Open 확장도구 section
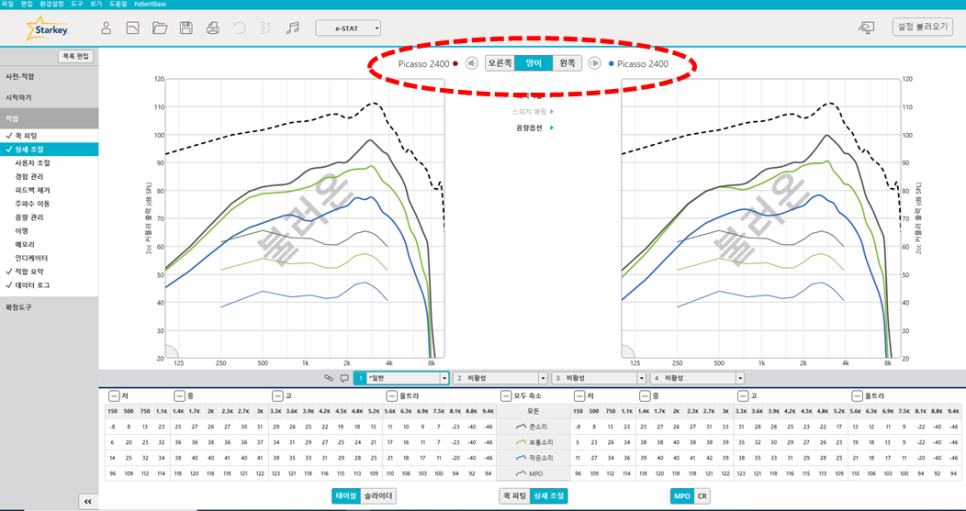The height and width of the screenshot is (511, 966). (49, 307)
